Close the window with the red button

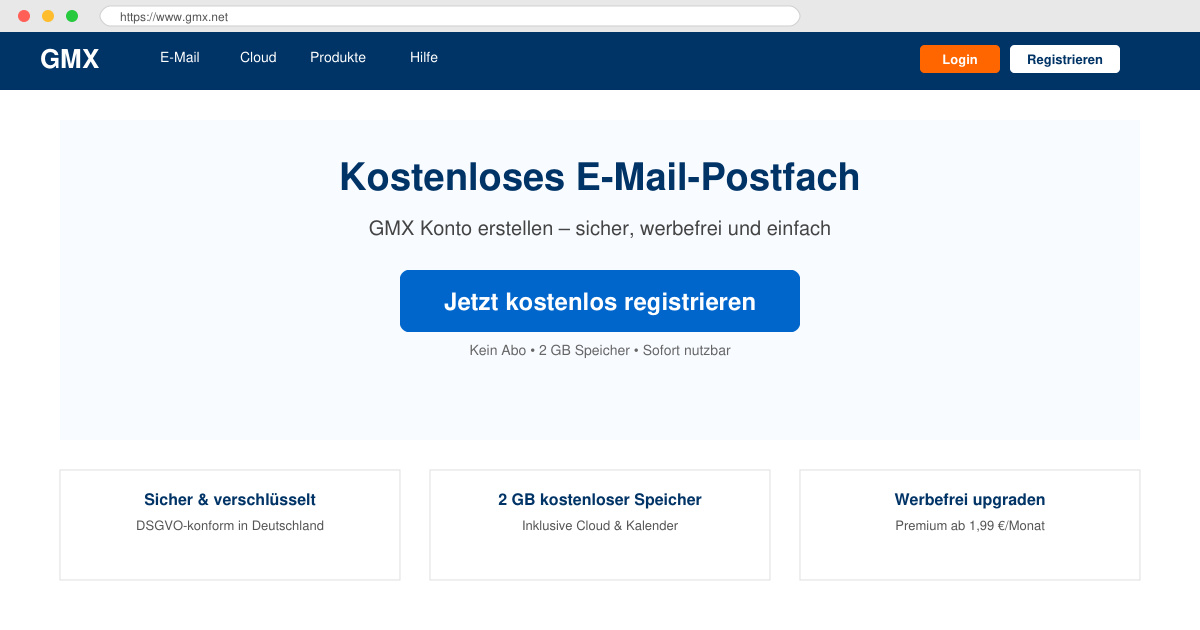click(x=24, y=16)
